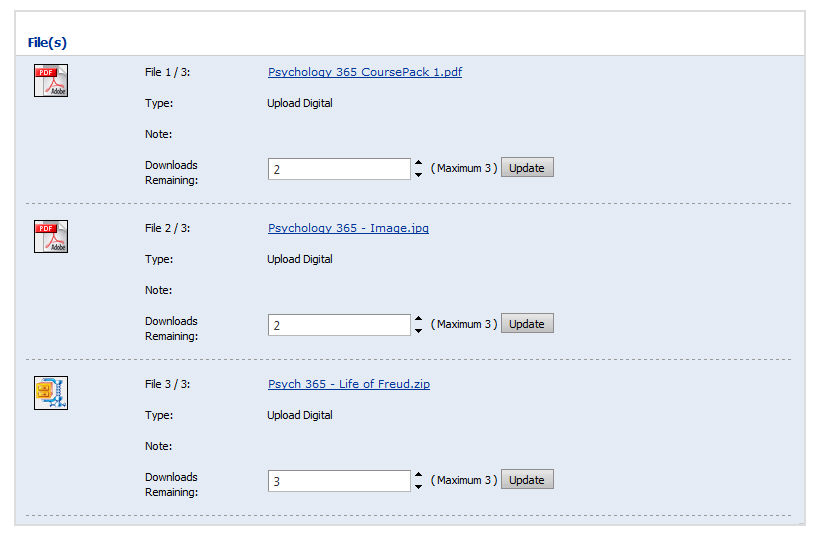Focus File 1 downloads remaining field
Viewport: 820px width, 539px height.
tap(339, 169)
